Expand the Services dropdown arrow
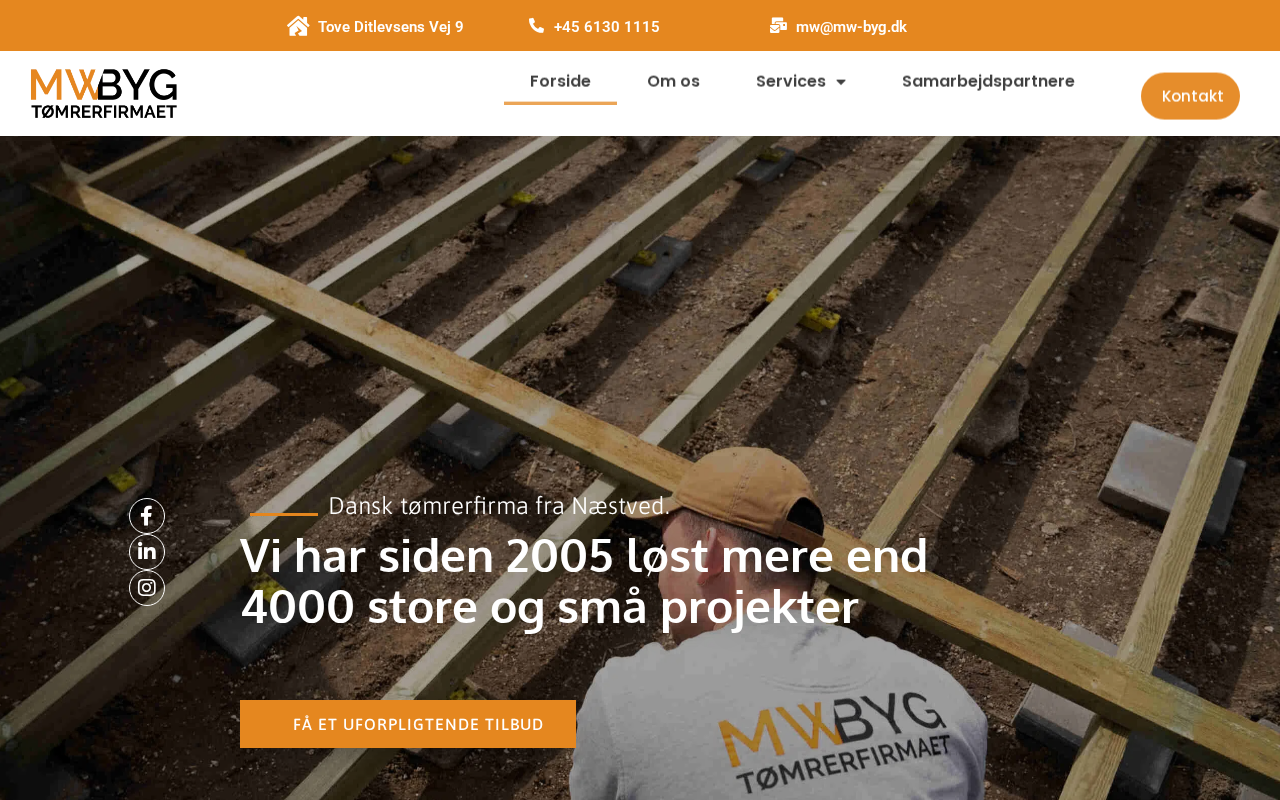 (x=840, y=82)
